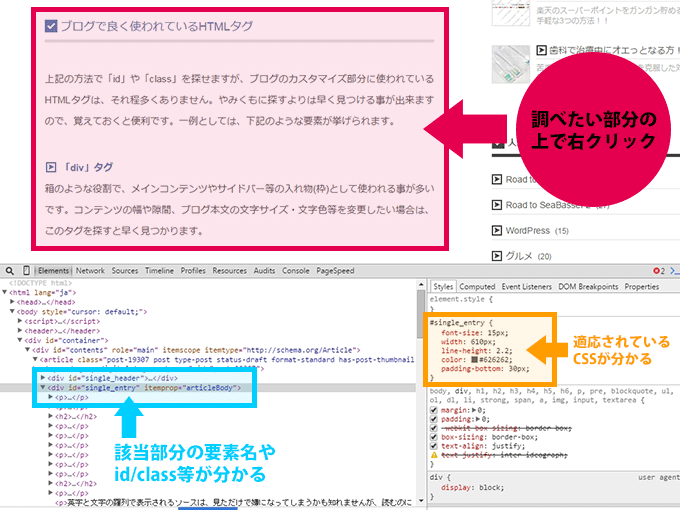Expand the margin shorthand property triangle
The height and width of the screenshot is (510, 680).
[x=474, y=410]
